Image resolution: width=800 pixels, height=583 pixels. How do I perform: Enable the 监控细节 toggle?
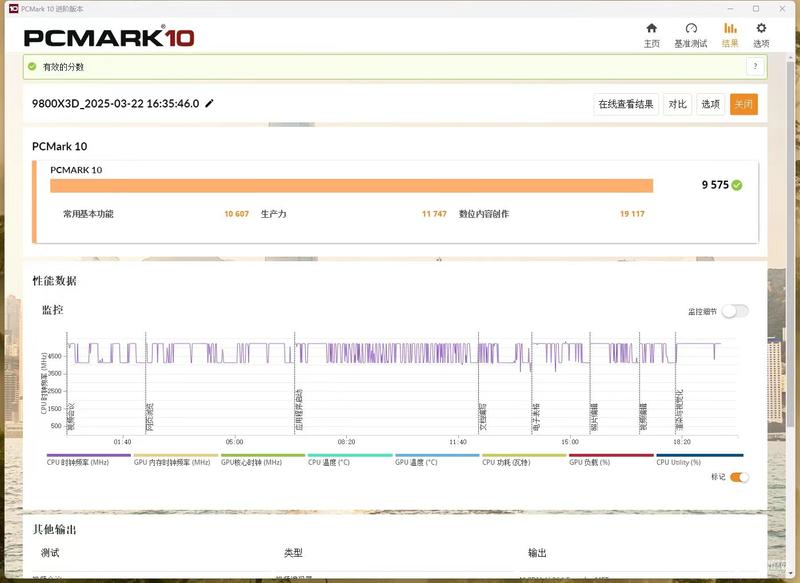point(735,311)
